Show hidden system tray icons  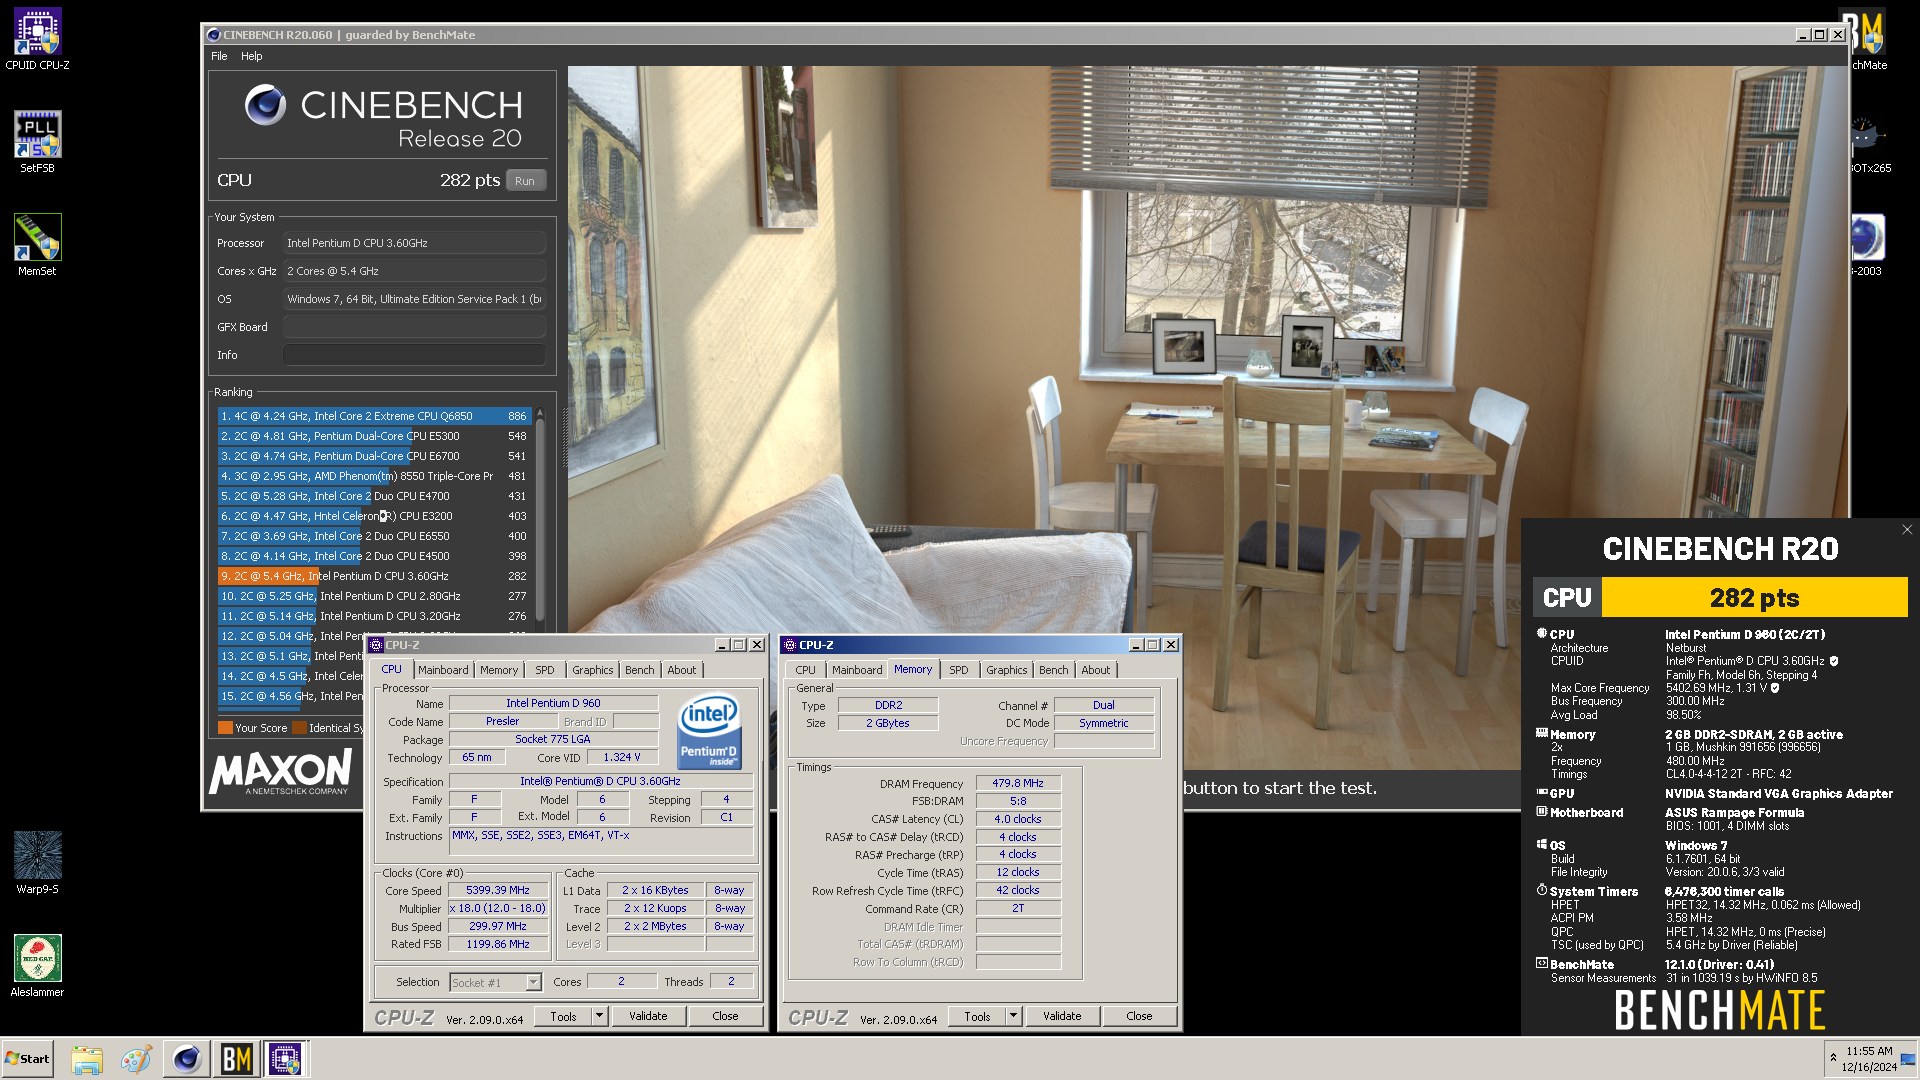click(1833, 1057)
